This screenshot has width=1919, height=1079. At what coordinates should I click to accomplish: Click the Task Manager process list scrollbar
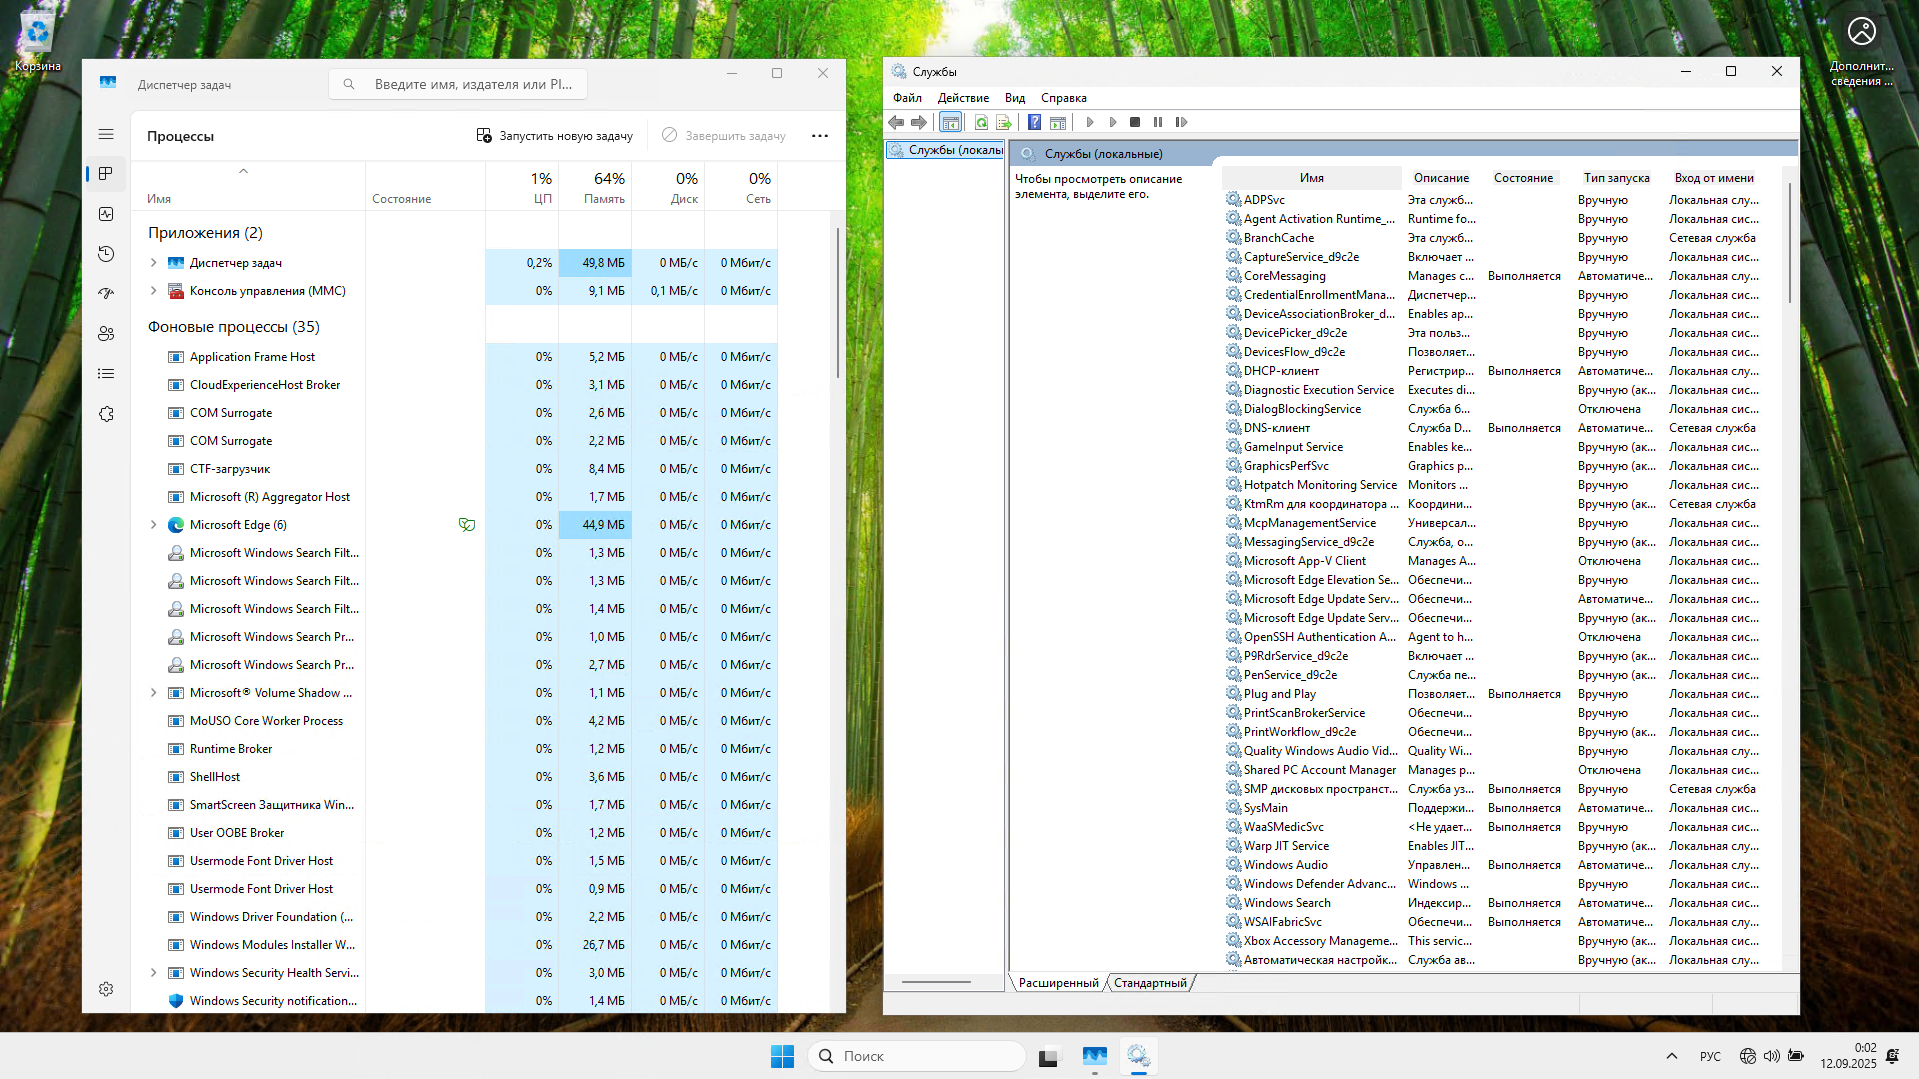(838, 302)
